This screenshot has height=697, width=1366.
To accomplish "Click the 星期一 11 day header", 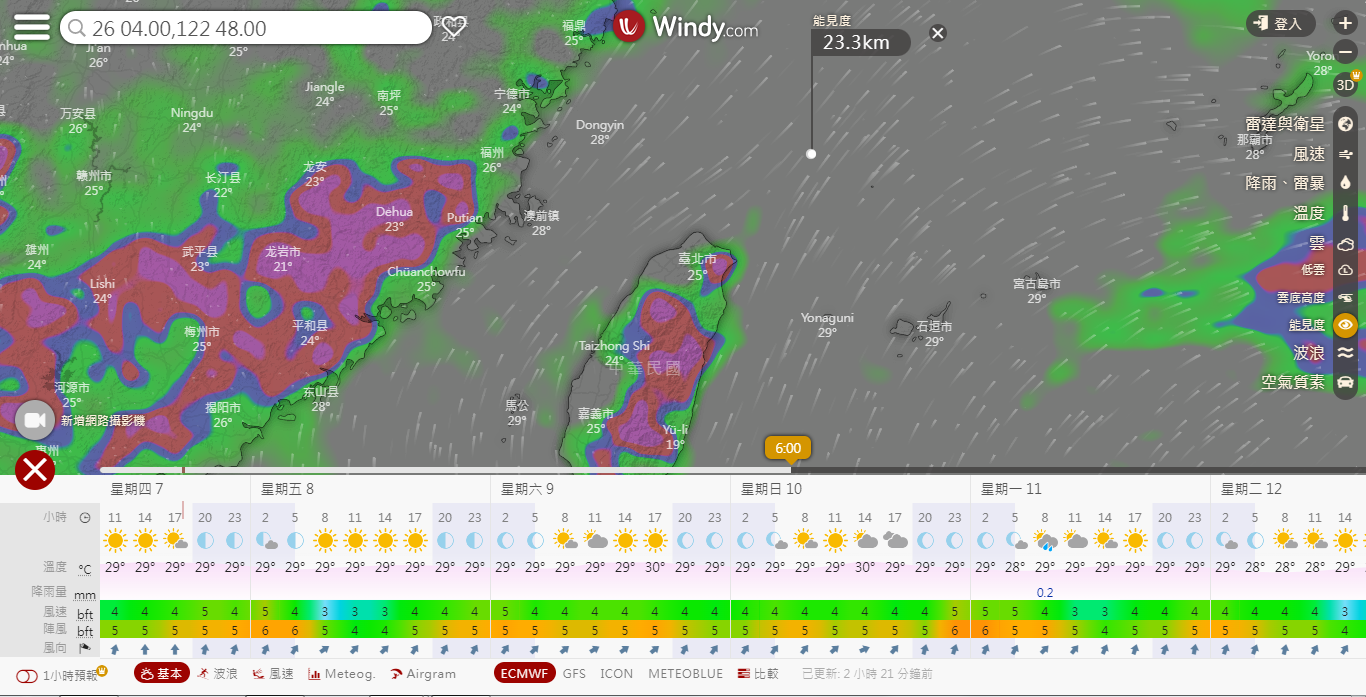I will [x=1011, y=489].
